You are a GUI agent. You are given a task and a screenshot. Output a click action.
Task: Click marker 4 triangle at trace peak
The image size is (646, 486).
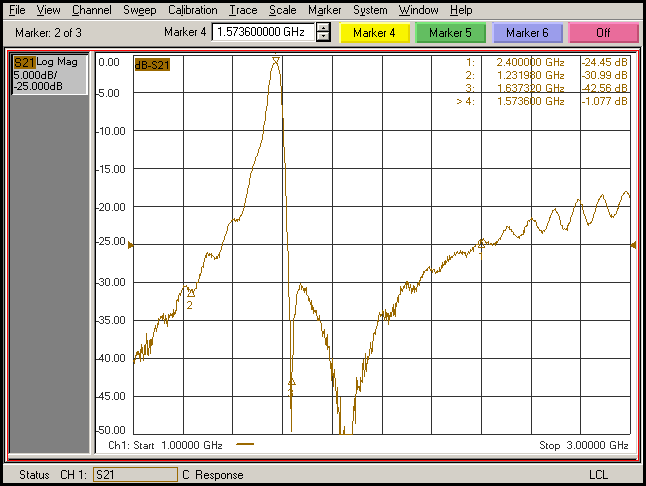click(x=276, y=61)
